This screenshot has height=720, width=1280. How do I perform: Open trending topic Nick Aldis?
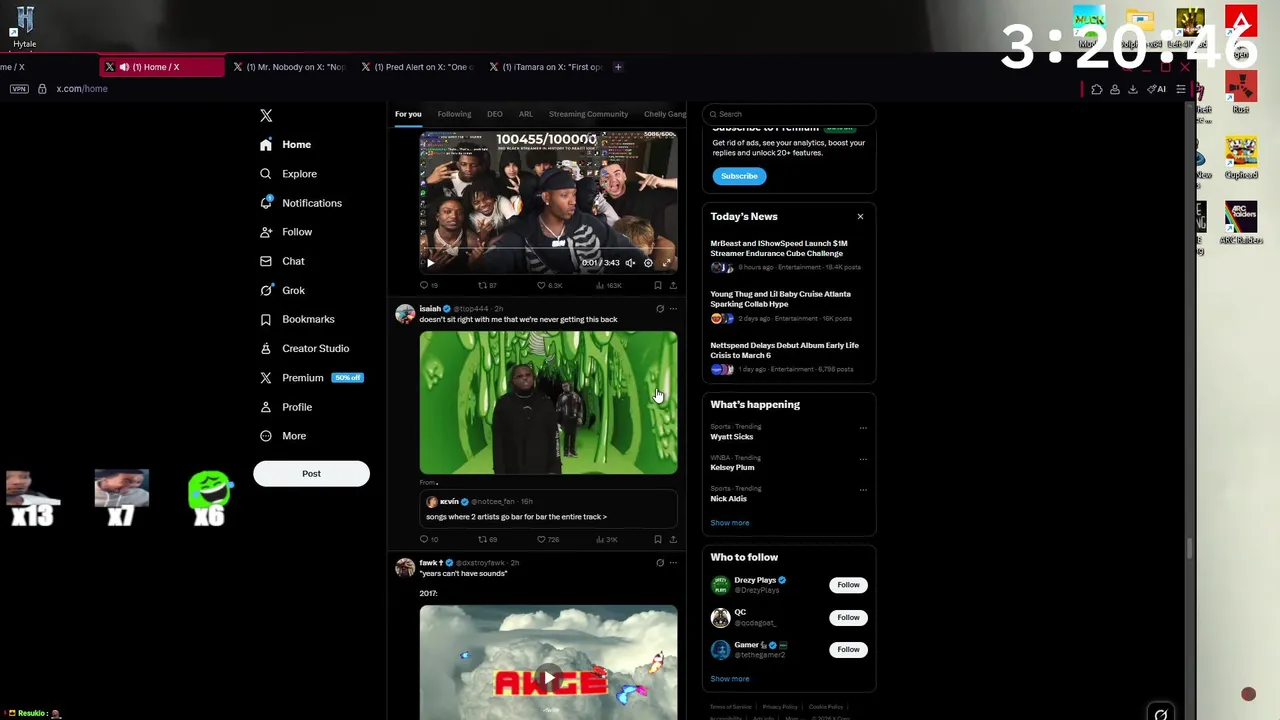729,499
